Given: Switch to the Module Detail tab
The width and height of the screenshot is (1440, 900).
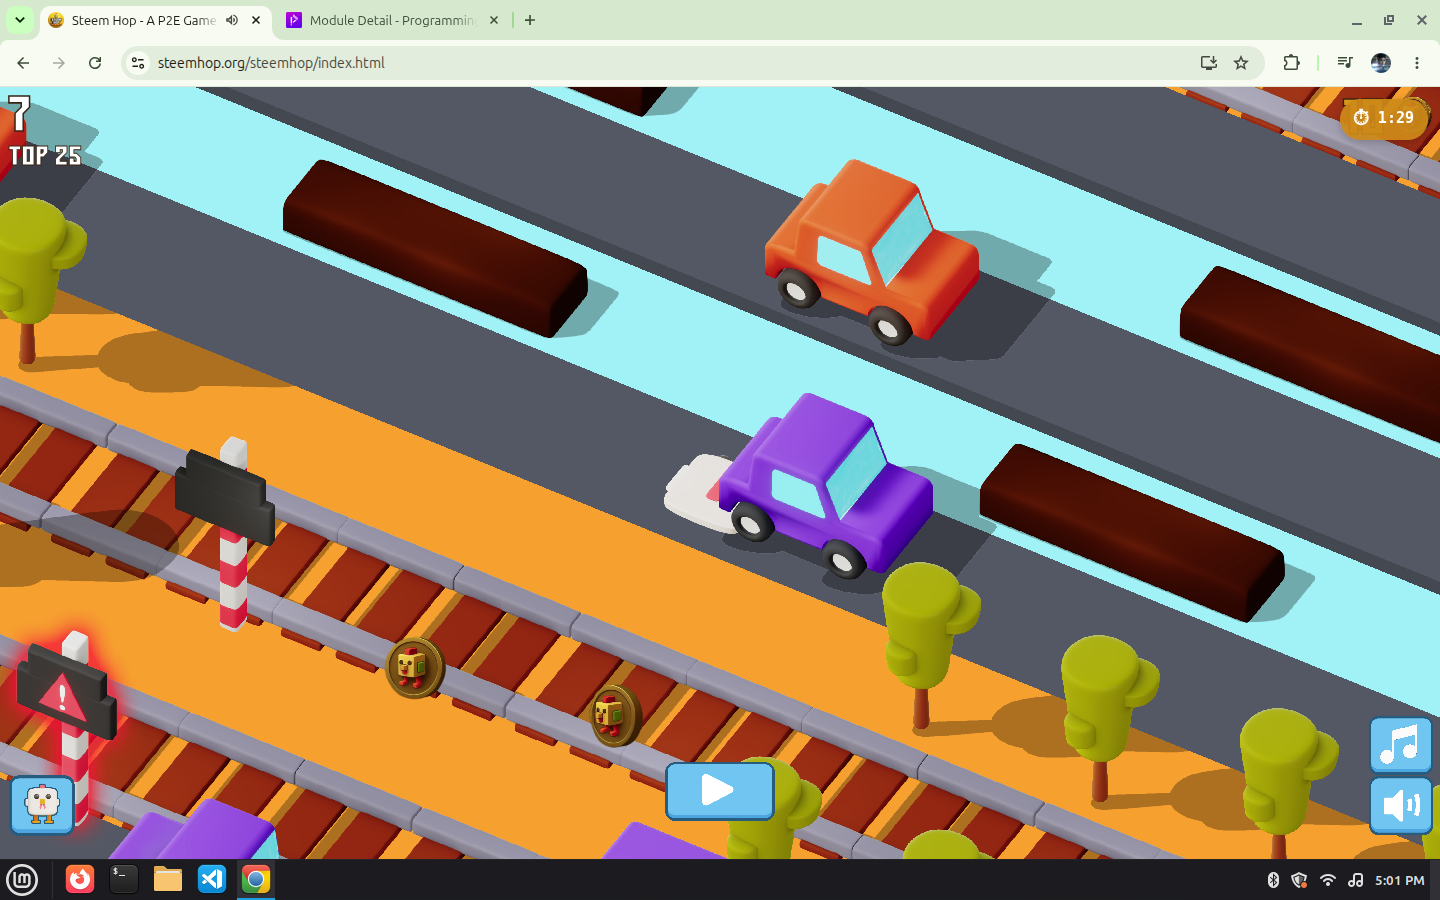Looking at the screenshot, I should pos(392,20).
